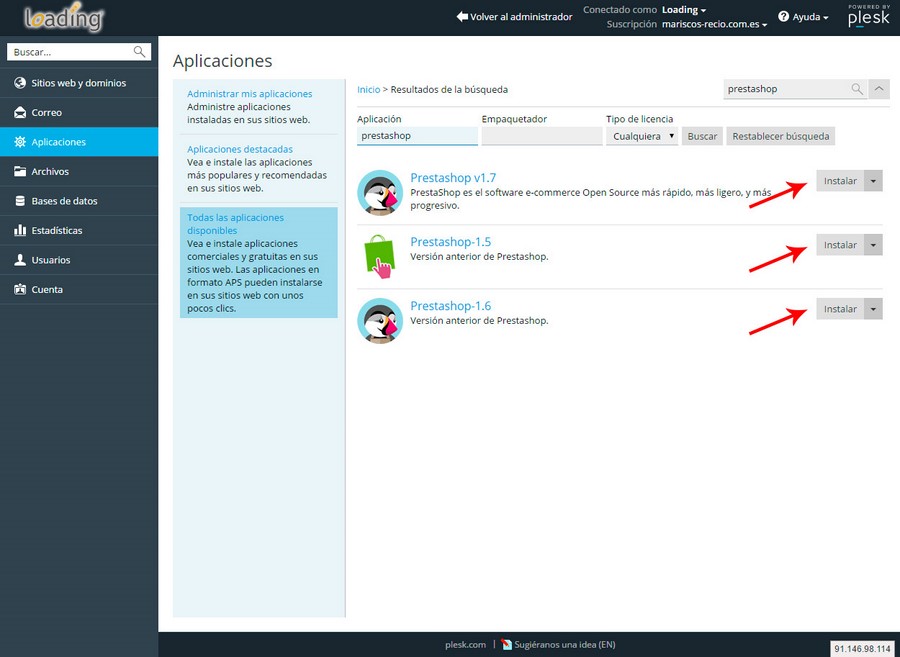Open Aplicaciones destacadas link
This screenshot has width=900, height=657.
point(240,149)
